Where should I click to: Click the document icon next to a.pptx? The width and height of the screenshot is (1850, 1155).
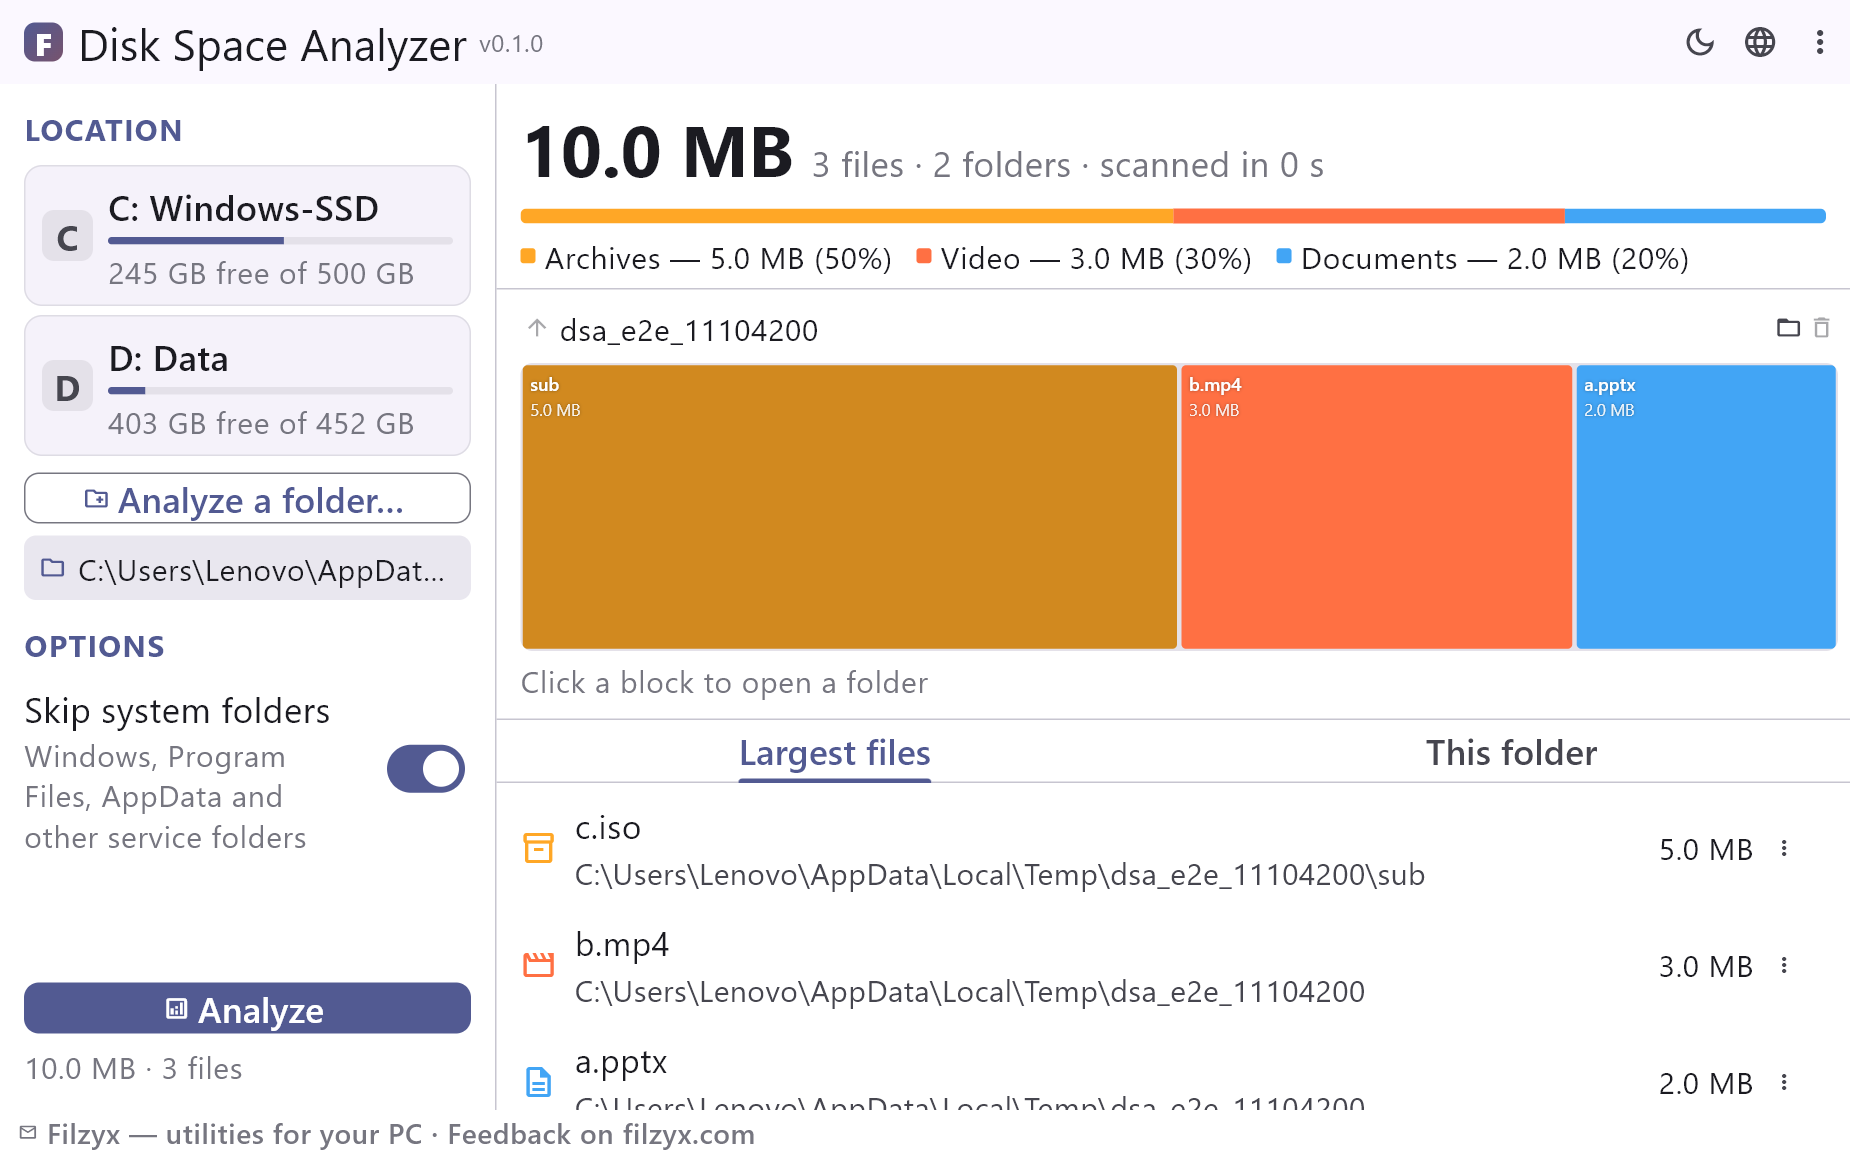point(539,1082)
